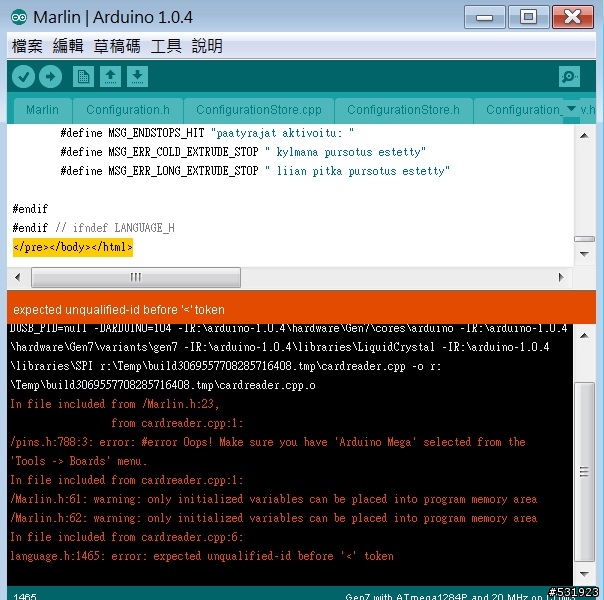This screenshot has width=604, height=600.
Task: Click the MSG_ERR_LONG_EXTRUDE_STOP define line
Action: click(255, 171)
